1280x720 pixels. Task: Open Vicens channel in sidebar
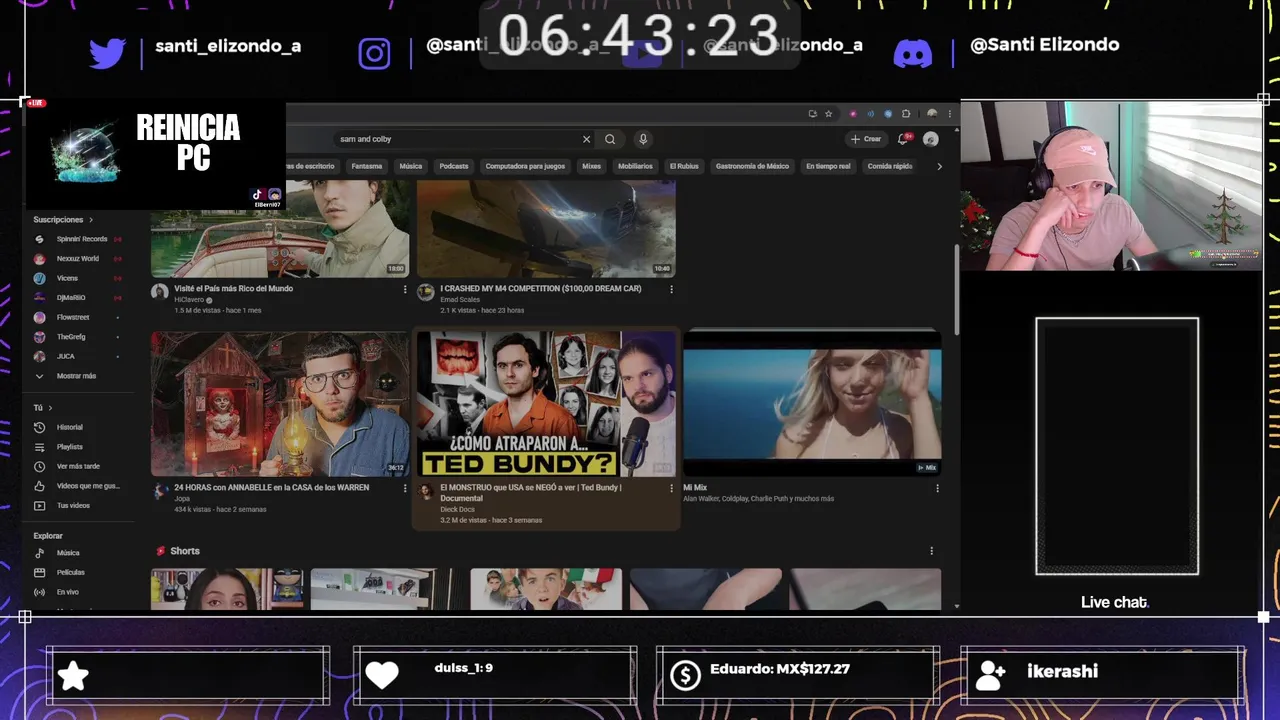78,278
